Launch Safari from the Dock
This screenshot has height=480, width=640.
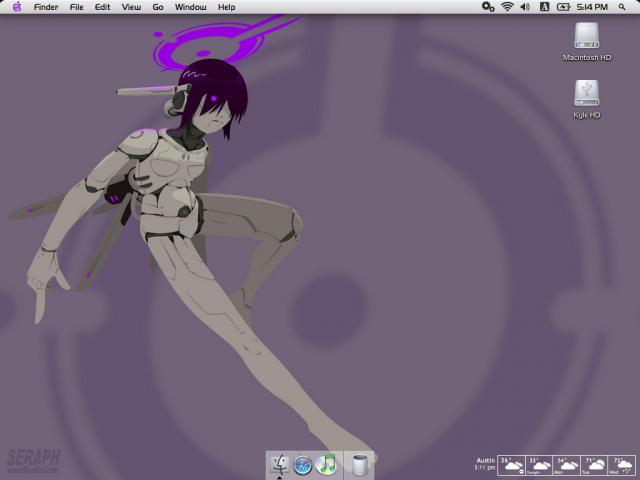[303, 465]
